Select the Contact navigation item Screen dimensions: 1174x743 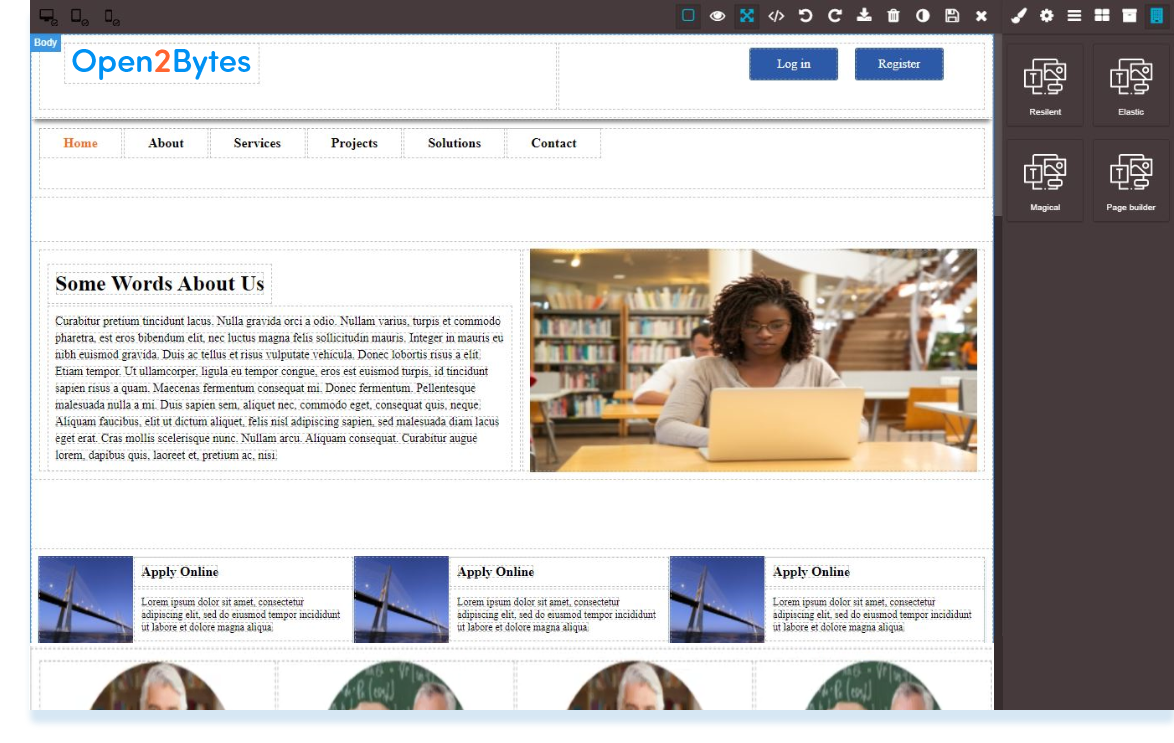(x=554, y=143)
